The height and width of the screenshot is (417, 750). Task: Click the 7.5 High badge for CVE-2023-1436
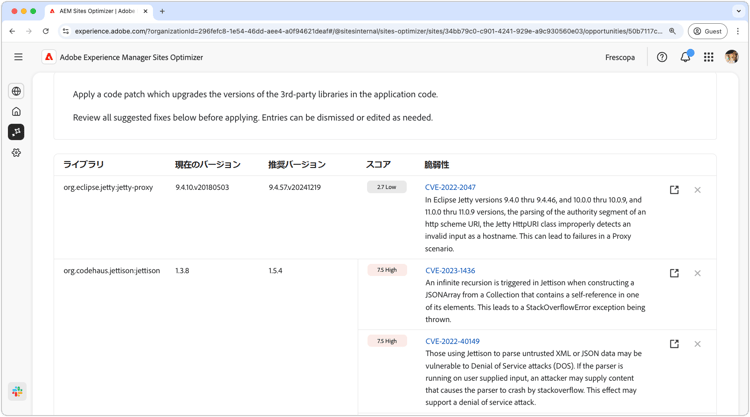[x=387, y=270]
